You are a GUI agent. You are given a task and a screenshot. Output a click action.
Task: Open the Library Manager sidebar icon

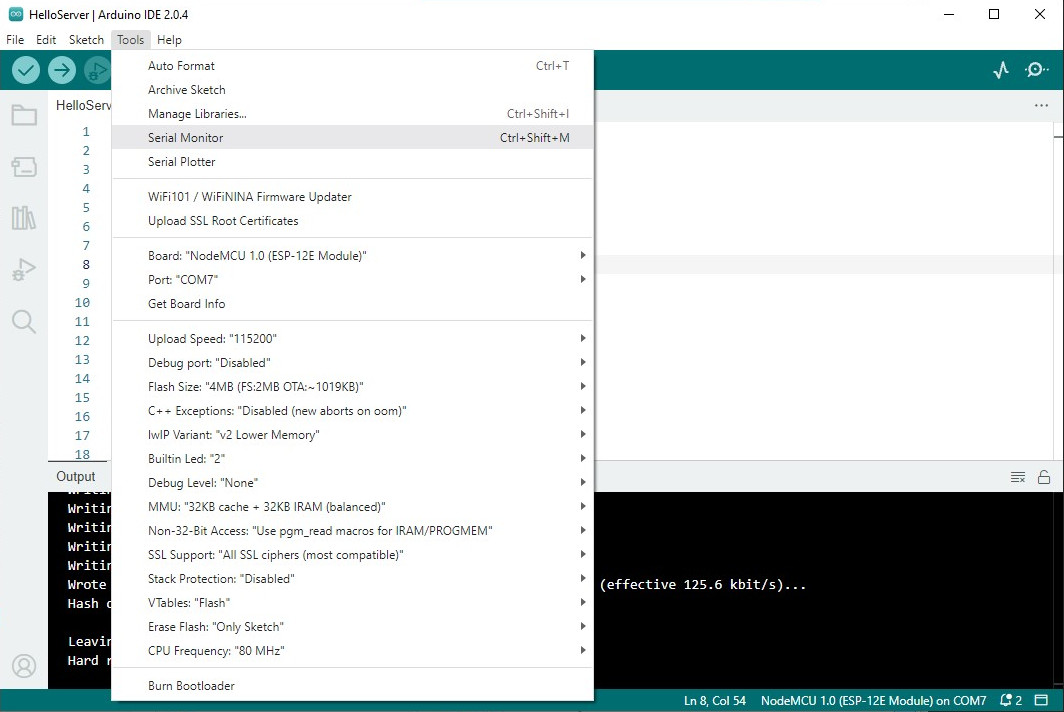[24, 218]
